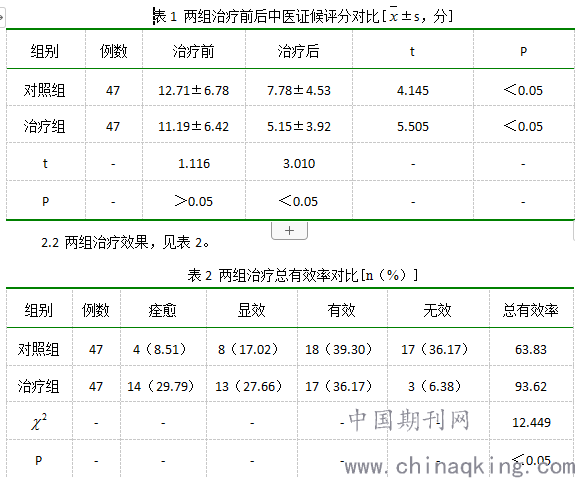Select cell with value 7.78±4.53
The height and width of the screenshot is (478, 575).
pos(299,90)
